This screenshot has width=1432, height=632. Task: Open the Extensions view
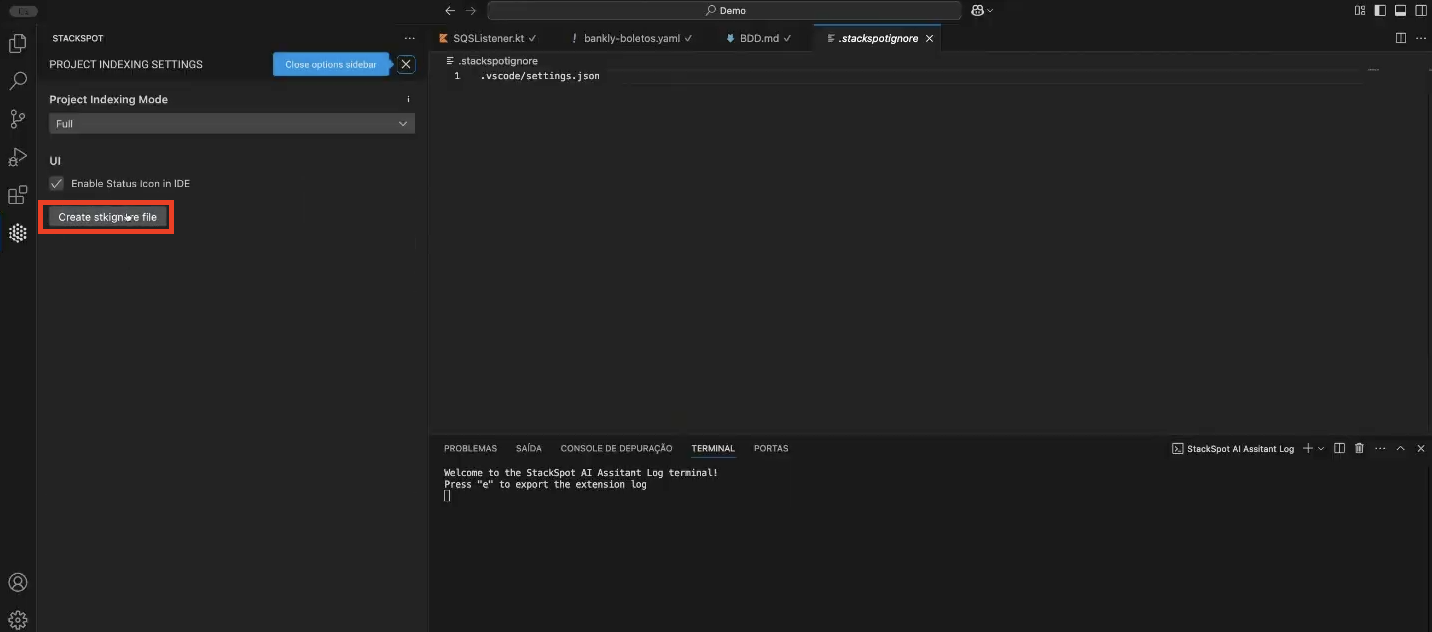click(17, 195)
